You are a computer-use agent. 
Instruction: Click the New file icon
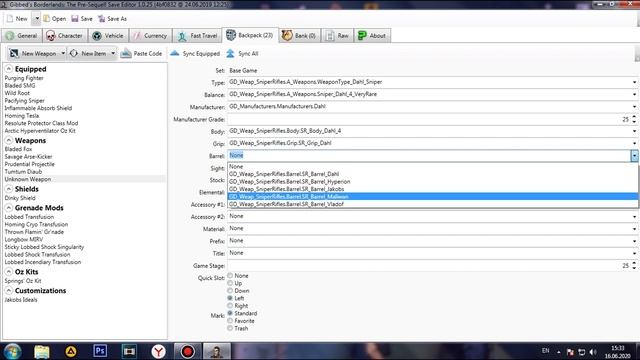tap(10, 19)
